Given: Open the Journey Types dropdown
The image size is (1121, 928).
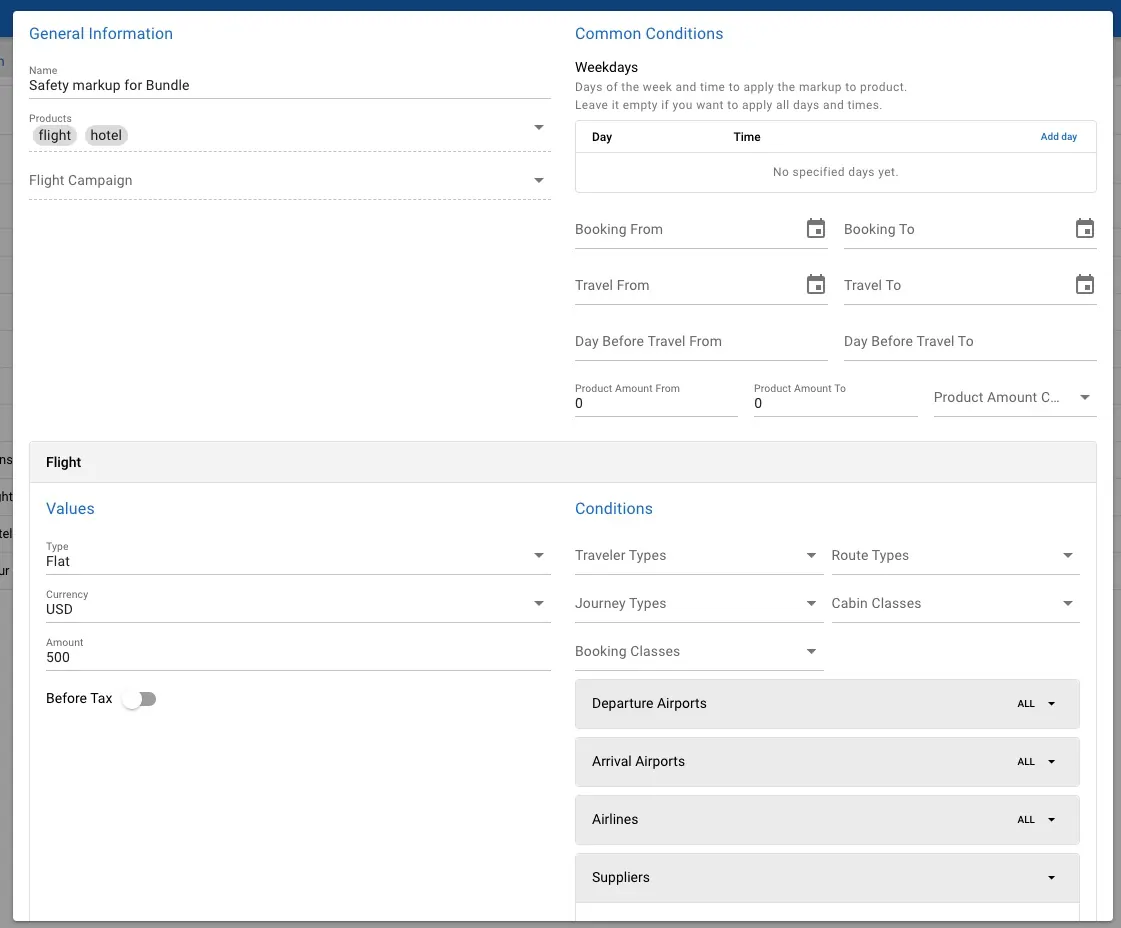Looking at the screenshot, I should tap(698, 603).
